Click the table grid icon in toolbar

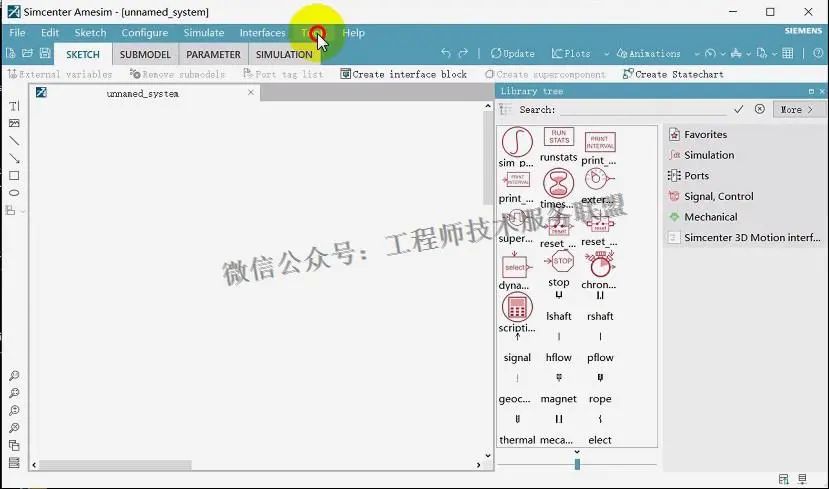[787, 53]
